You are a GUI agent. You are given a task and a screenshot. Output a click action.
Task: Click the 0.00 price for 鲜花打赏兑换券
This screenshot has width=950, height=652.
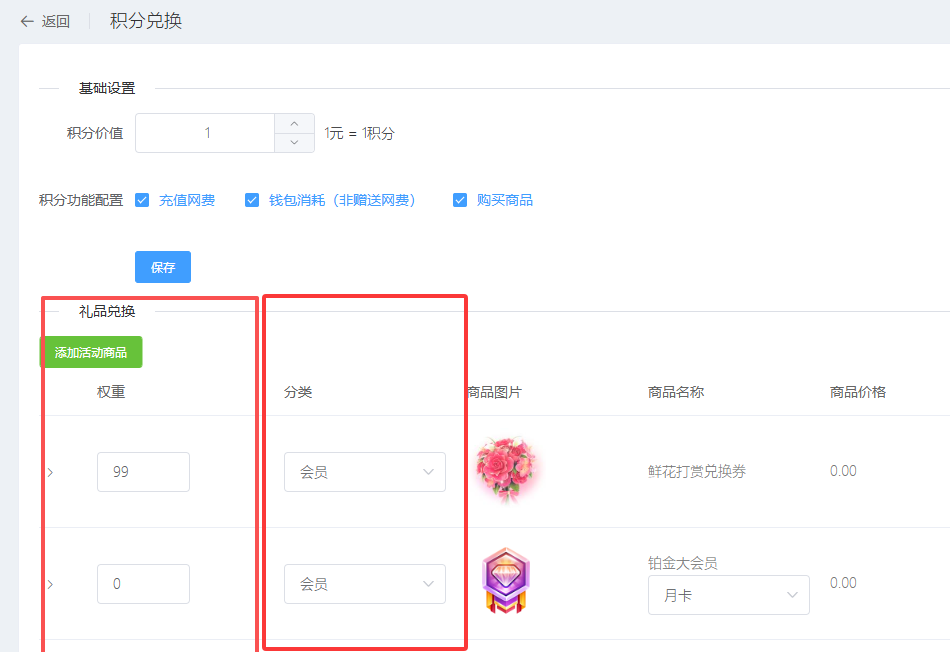click(x=843, y=471)
